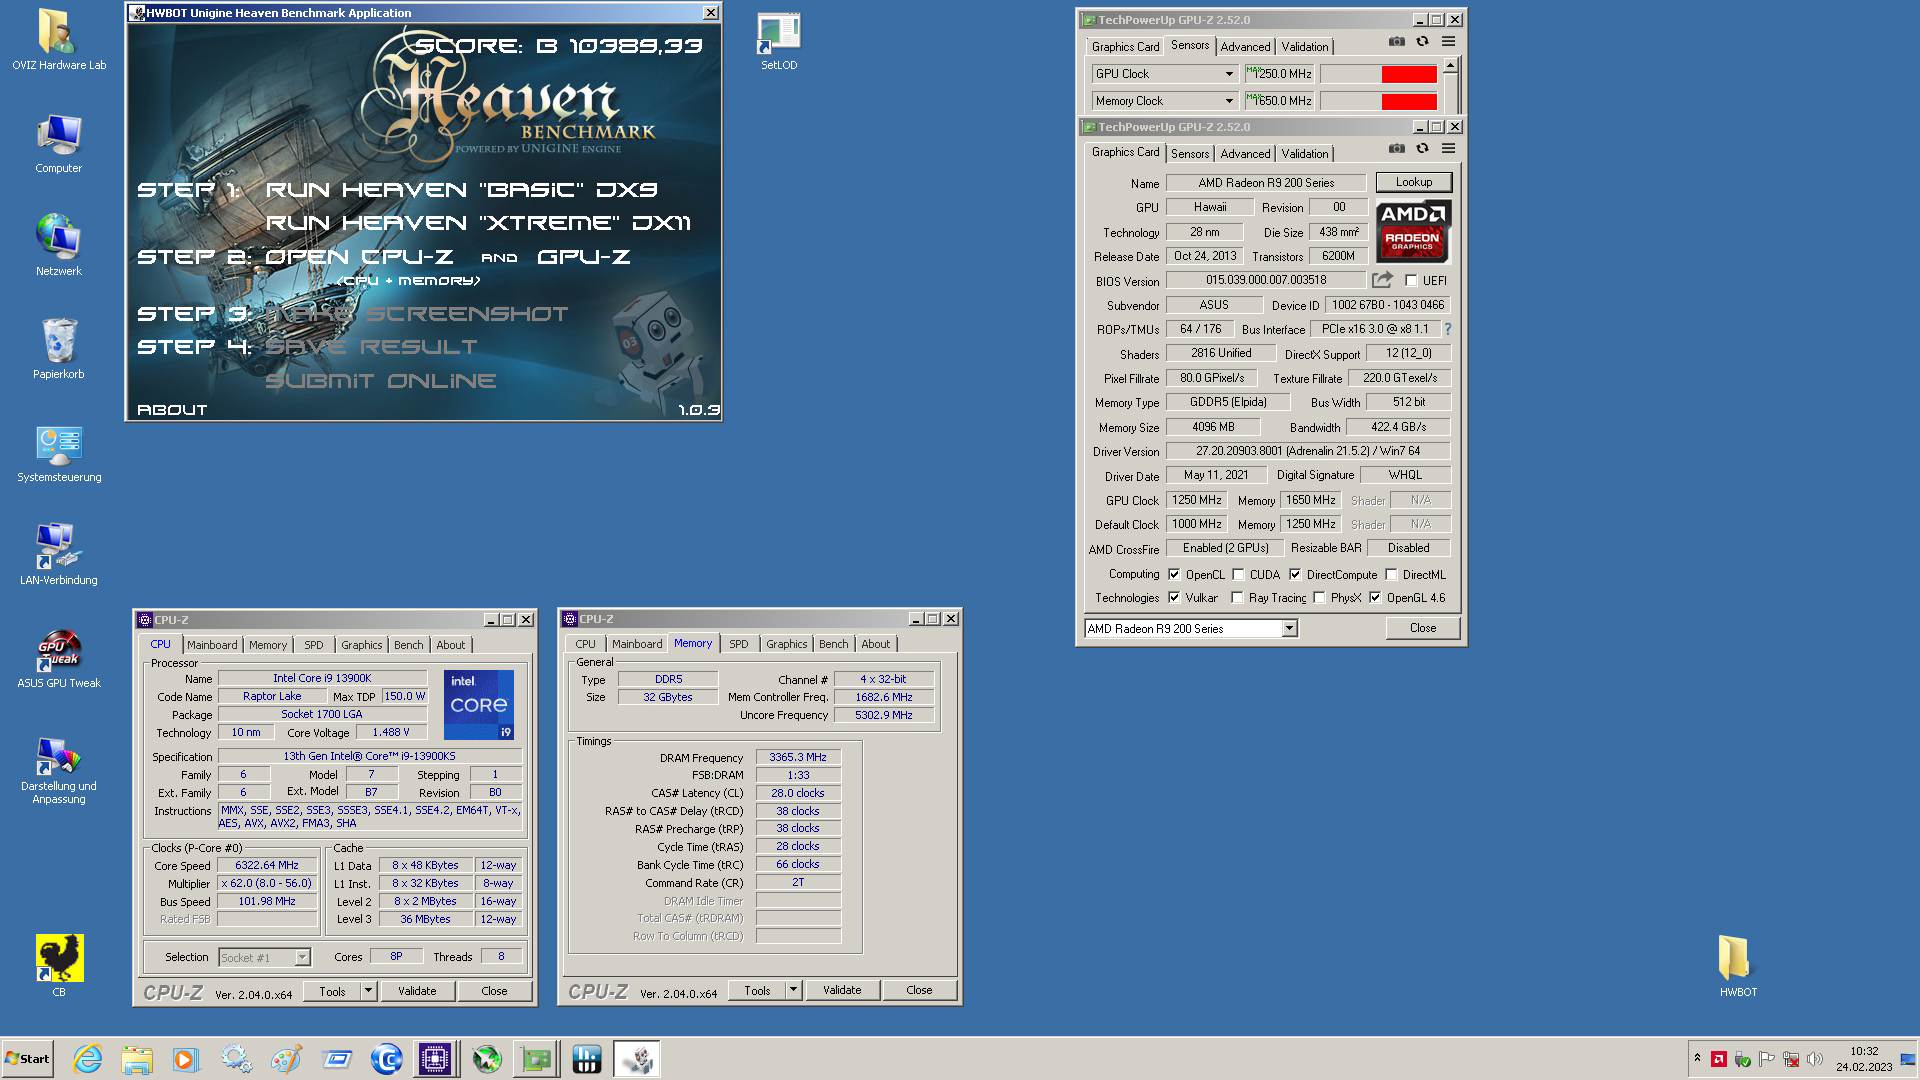Click the Lookup button in GPU-Z

(1414, 182)
